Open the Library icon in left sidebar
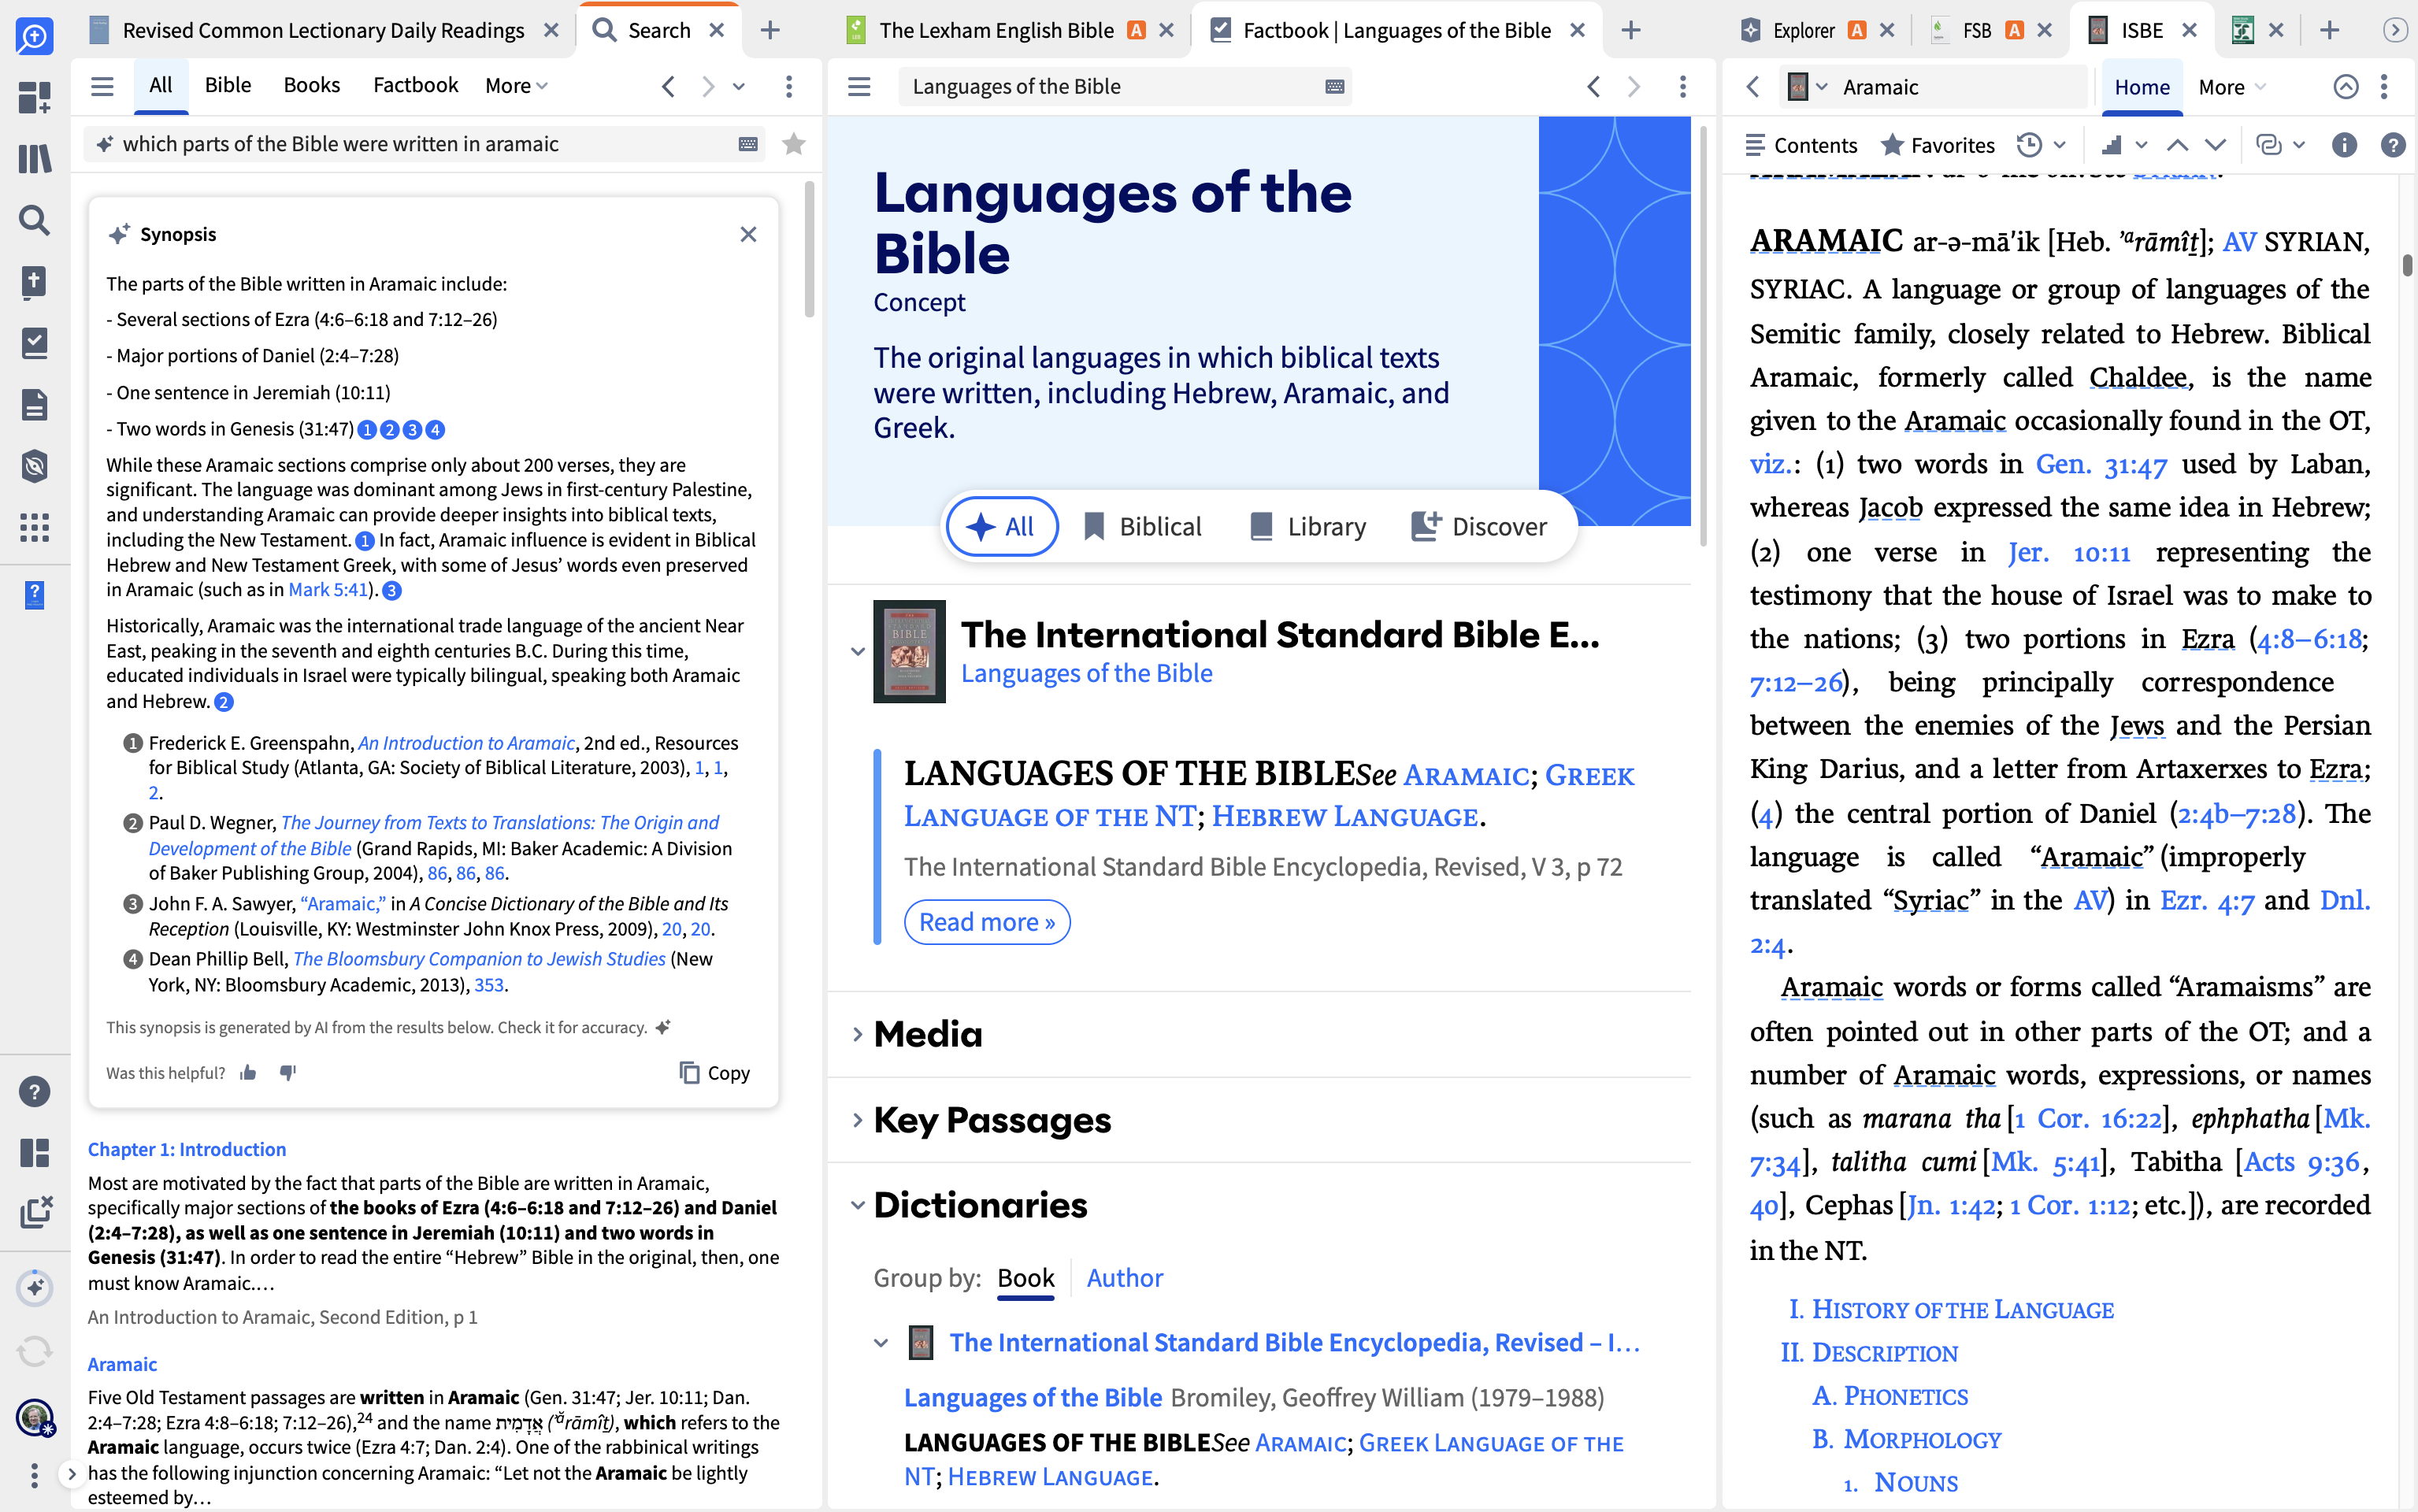The image size is (2418, 1512). click(34, 158)
